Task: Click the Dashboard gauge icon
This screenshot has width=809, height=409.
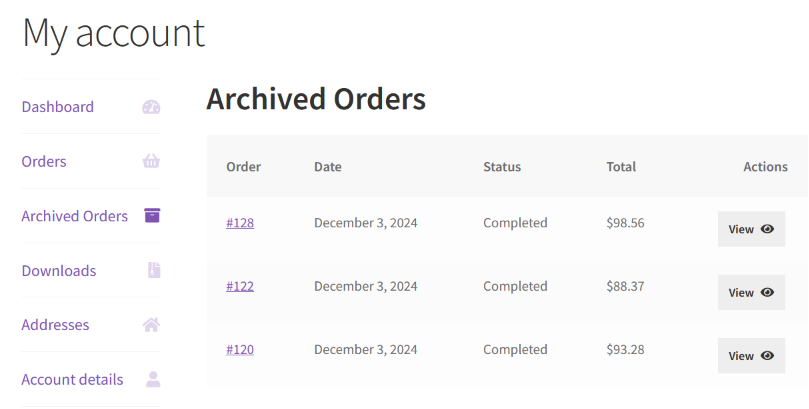Action: click(151, 107)
